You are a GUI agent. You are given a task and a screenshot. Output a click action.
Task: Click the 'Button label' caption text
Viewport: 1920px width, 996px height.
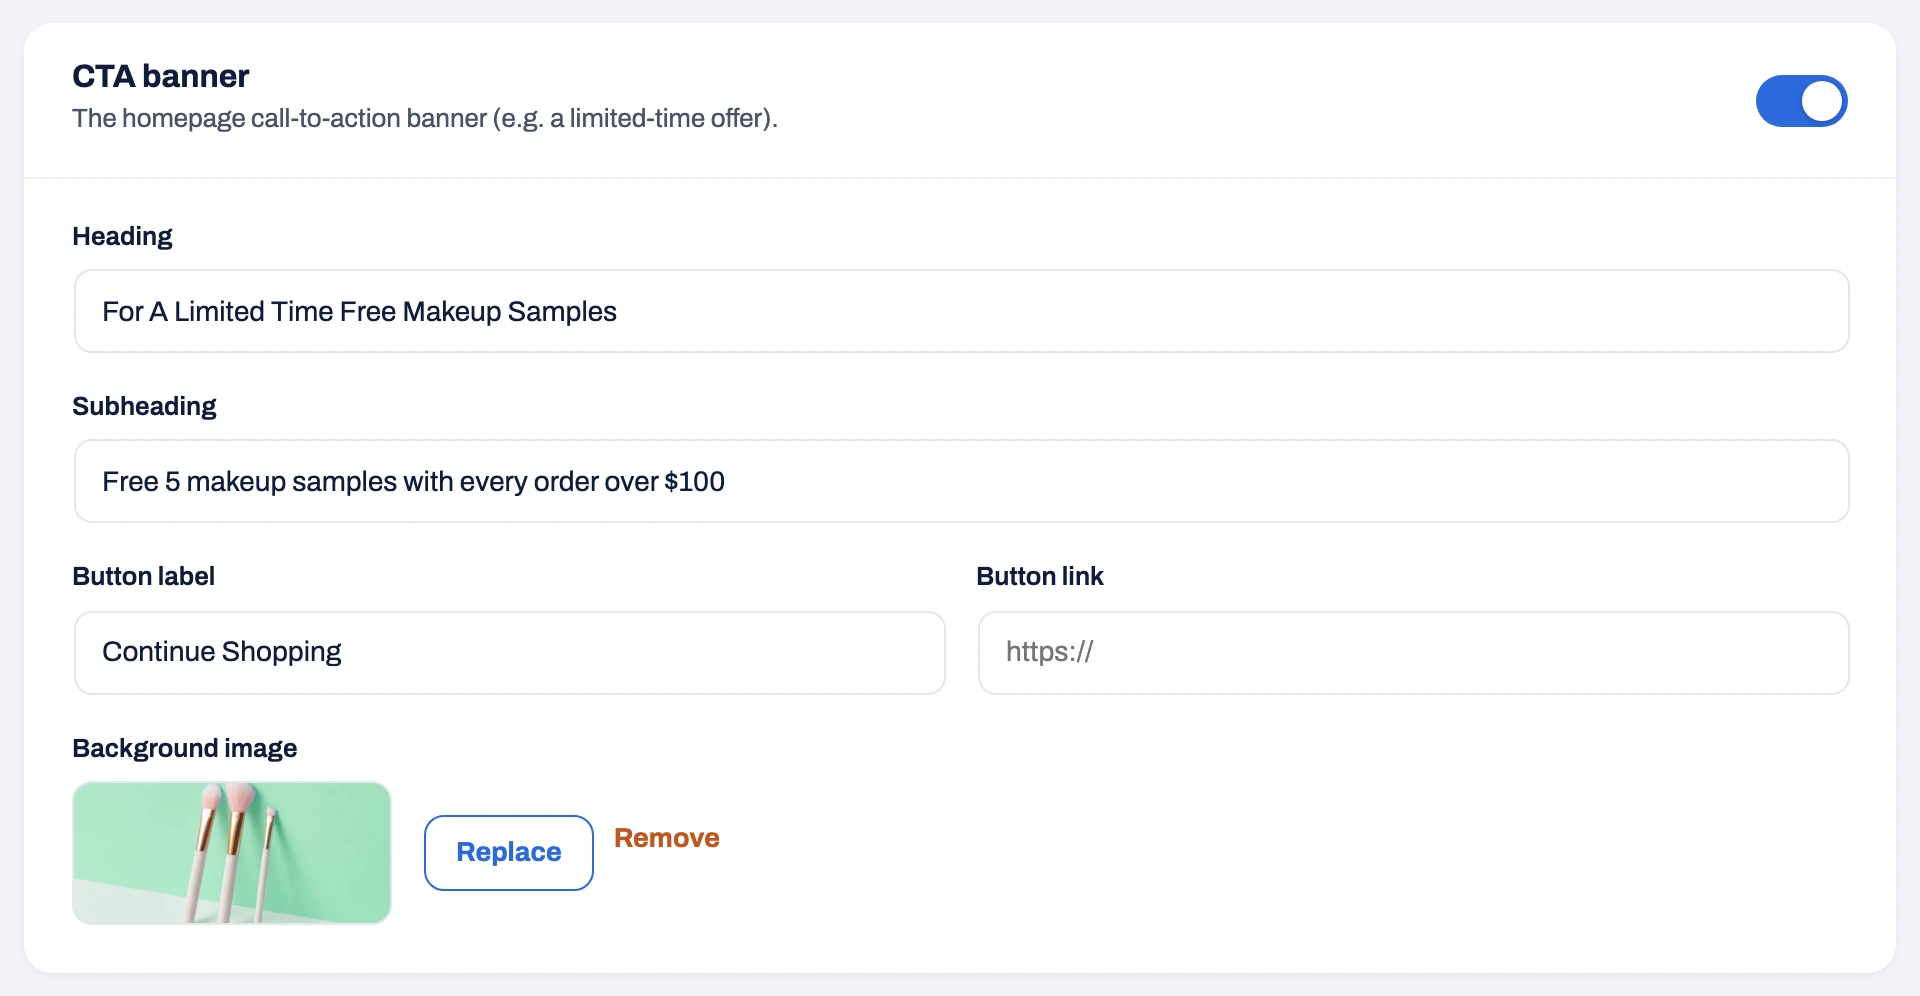(143, 576)
